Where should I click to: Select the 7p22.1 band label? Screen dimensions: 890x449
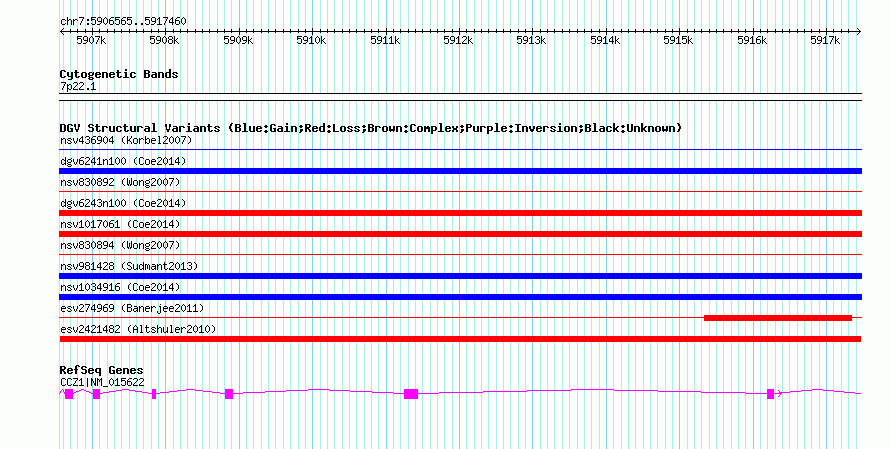point(78,86)
